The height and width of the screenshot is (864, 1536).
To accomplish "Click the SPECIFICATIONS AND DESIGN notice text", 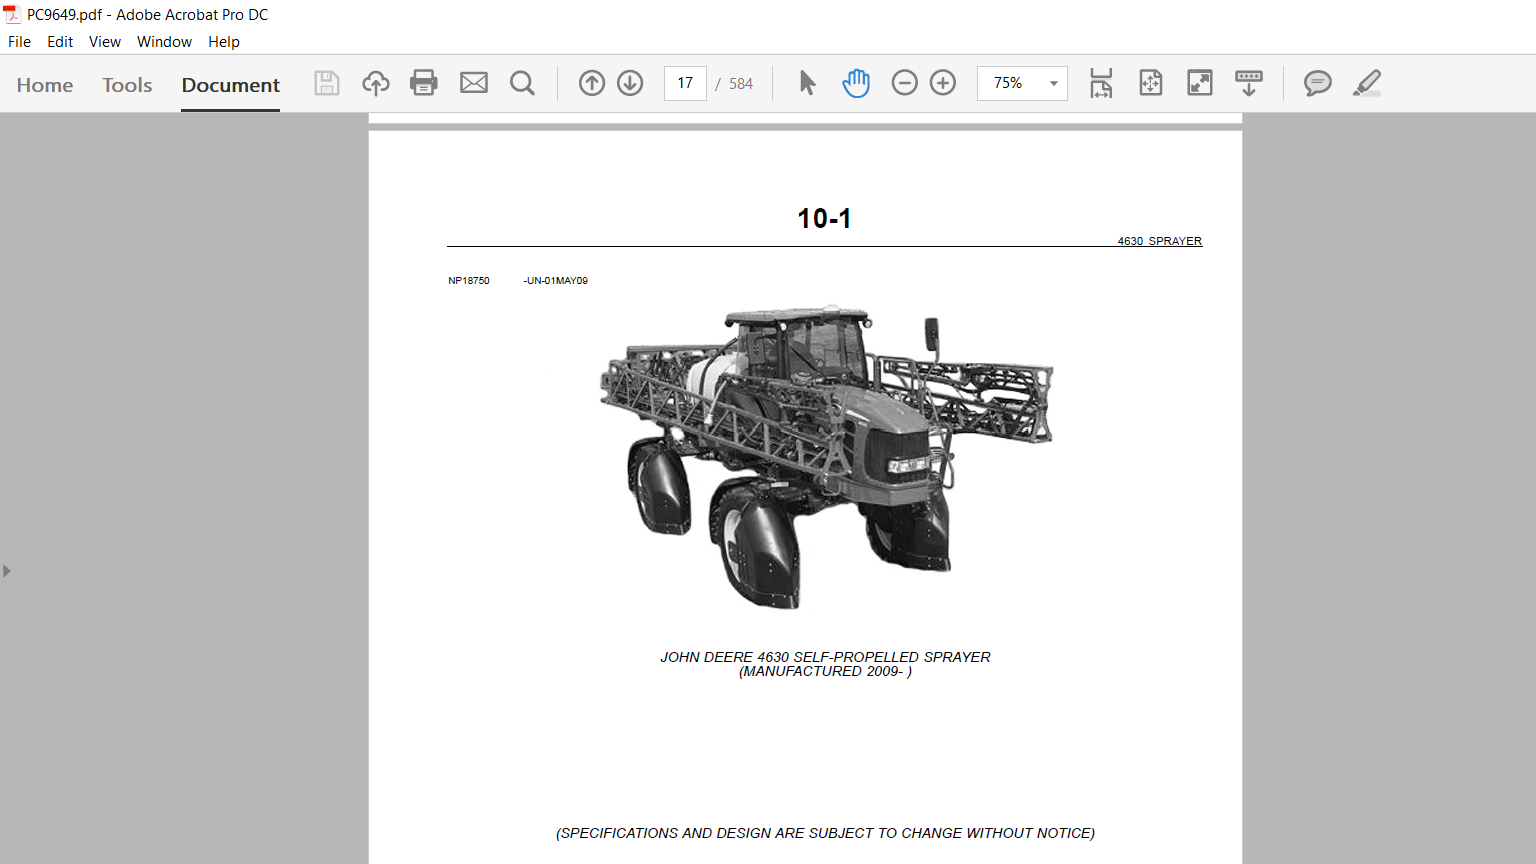I will pos(825,833).
